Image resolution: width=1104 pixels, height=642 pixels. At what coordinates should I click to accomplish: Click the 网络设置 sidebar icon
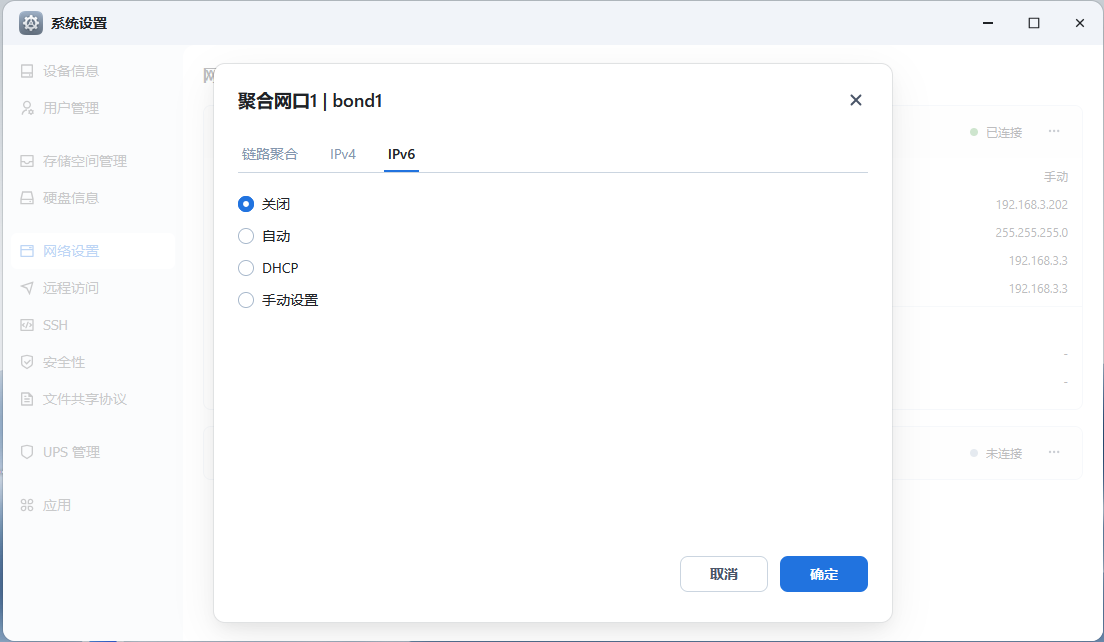pos(27,251)
